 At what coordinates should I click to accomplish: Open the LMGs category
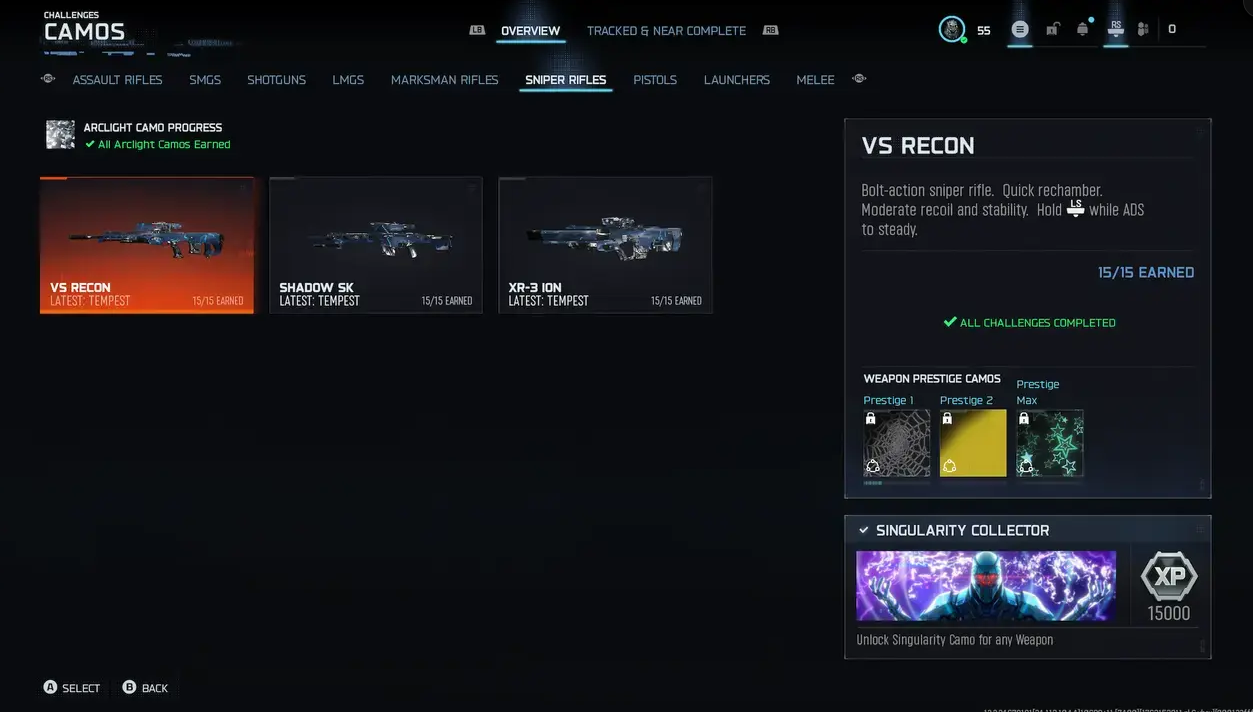[348, 80]
